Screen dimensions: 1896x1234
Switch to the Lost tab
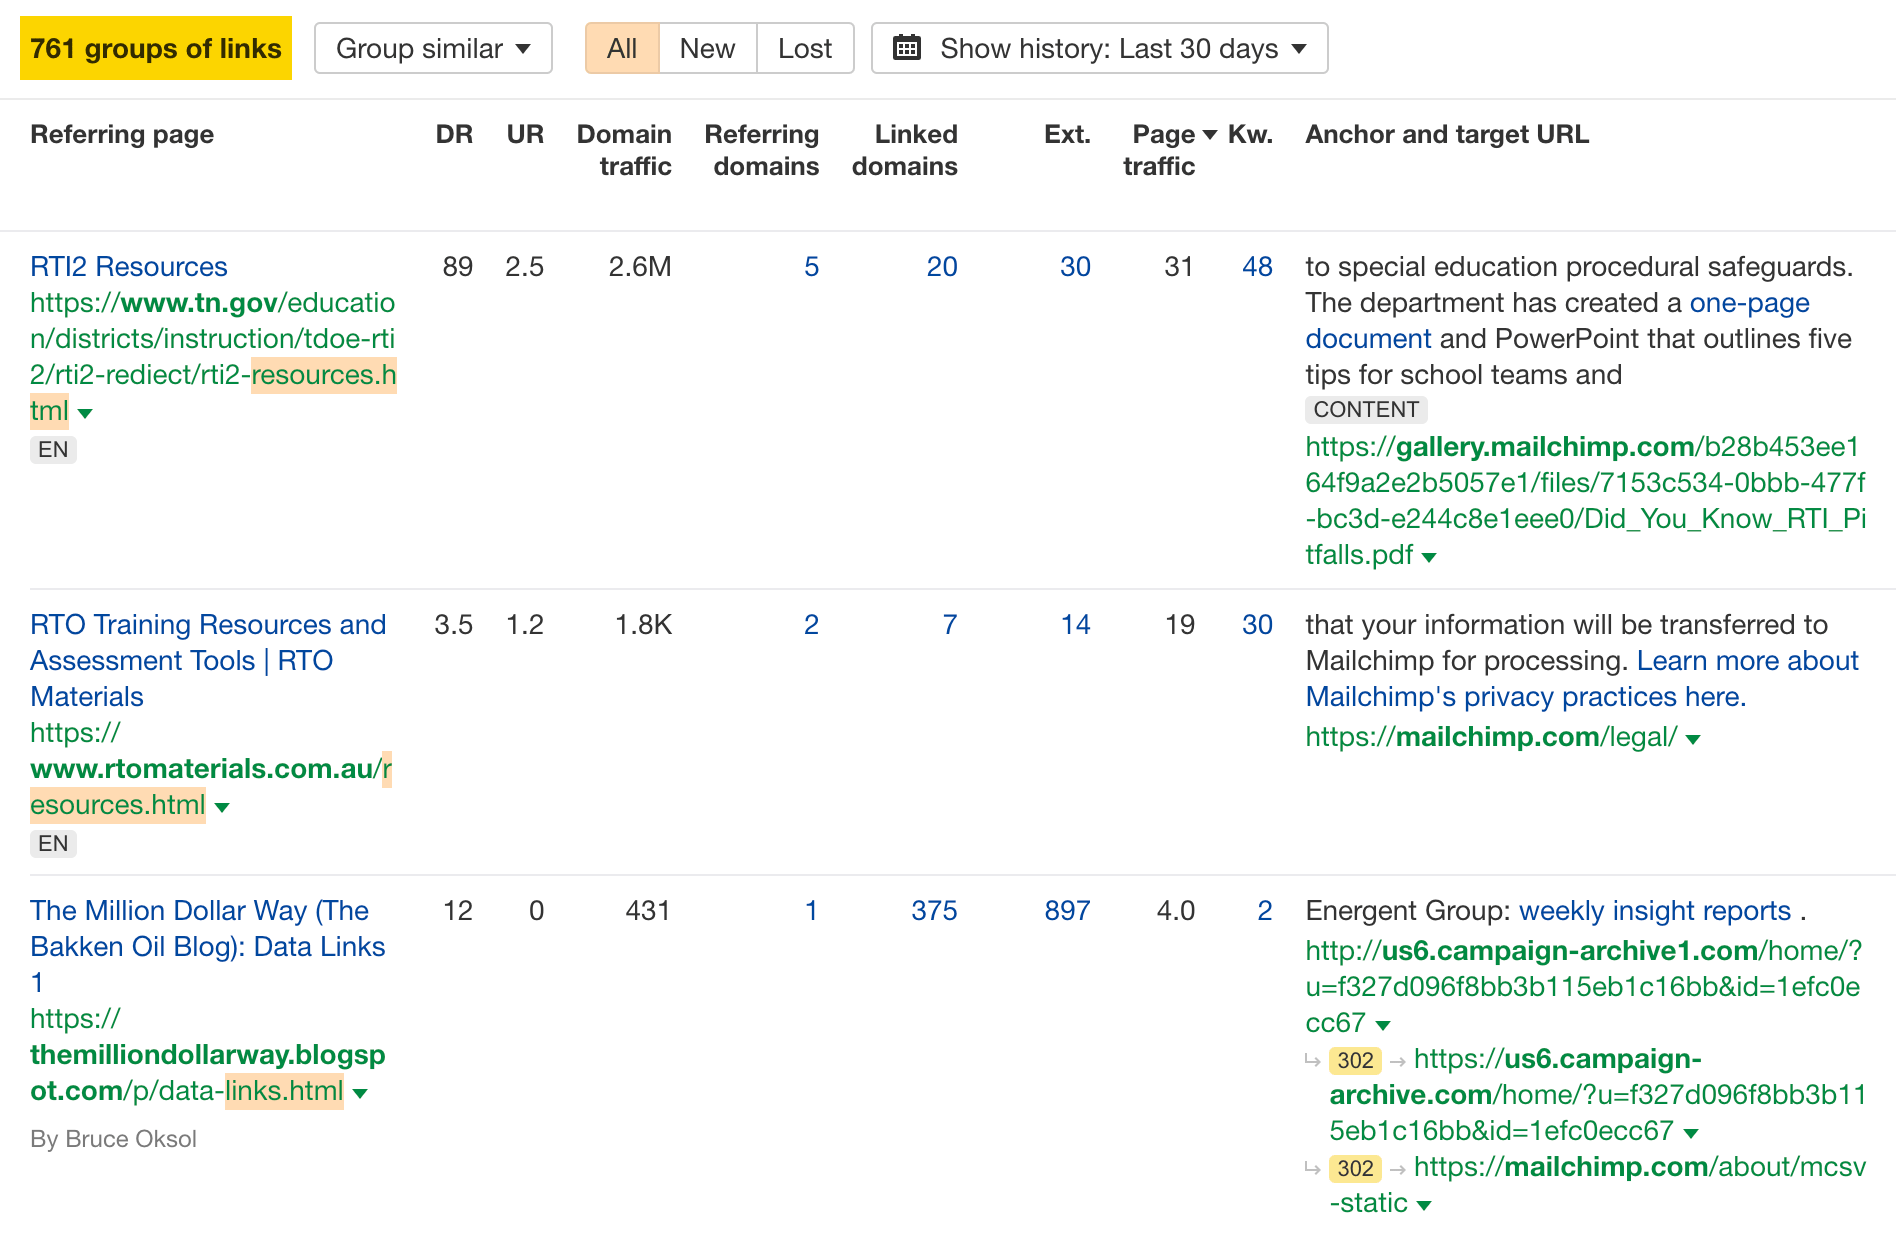point(804,47)
